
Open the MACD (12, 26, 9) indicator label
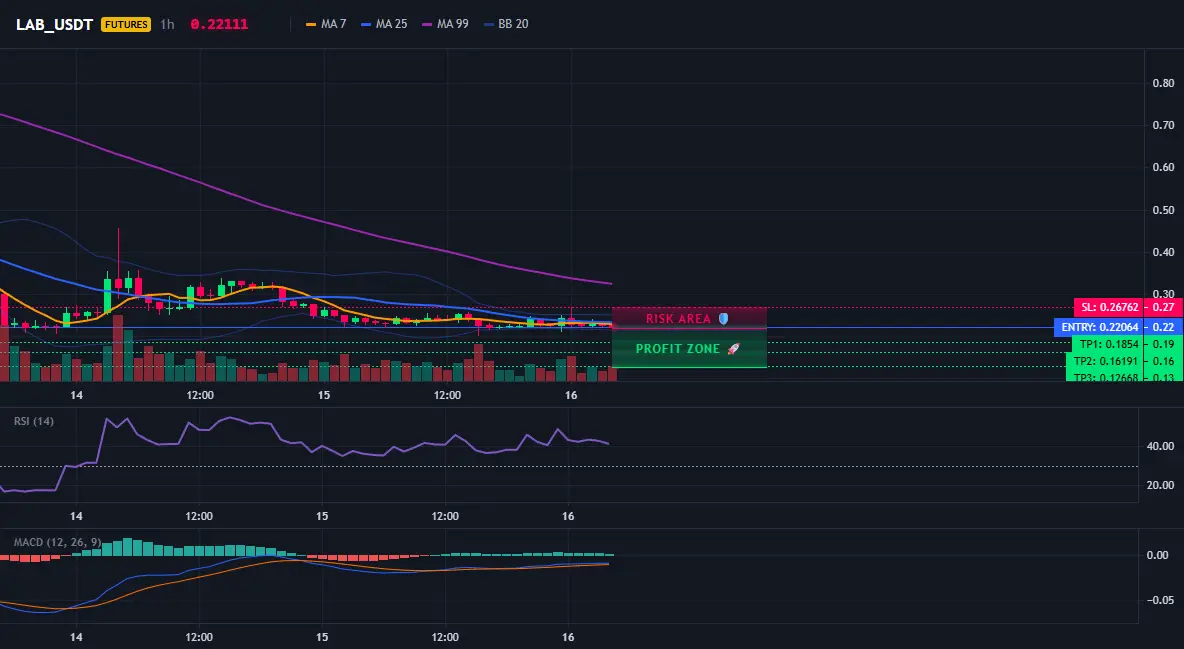coord(57,542)
